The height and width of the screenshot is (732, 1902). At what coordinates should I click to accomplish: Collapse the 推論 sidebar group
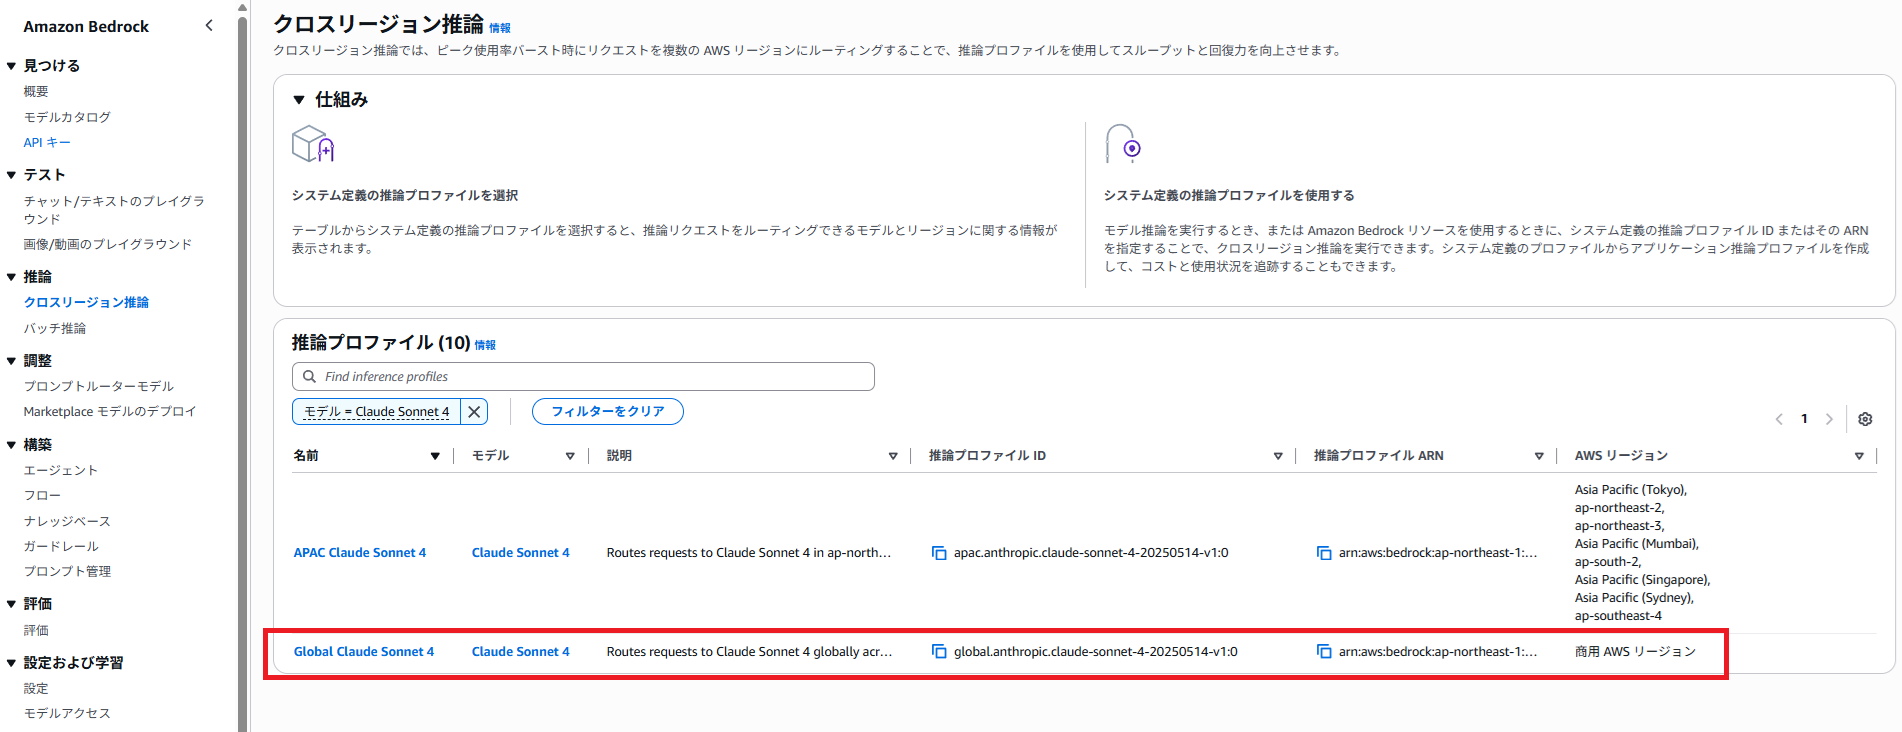click(x=11, y=277)
